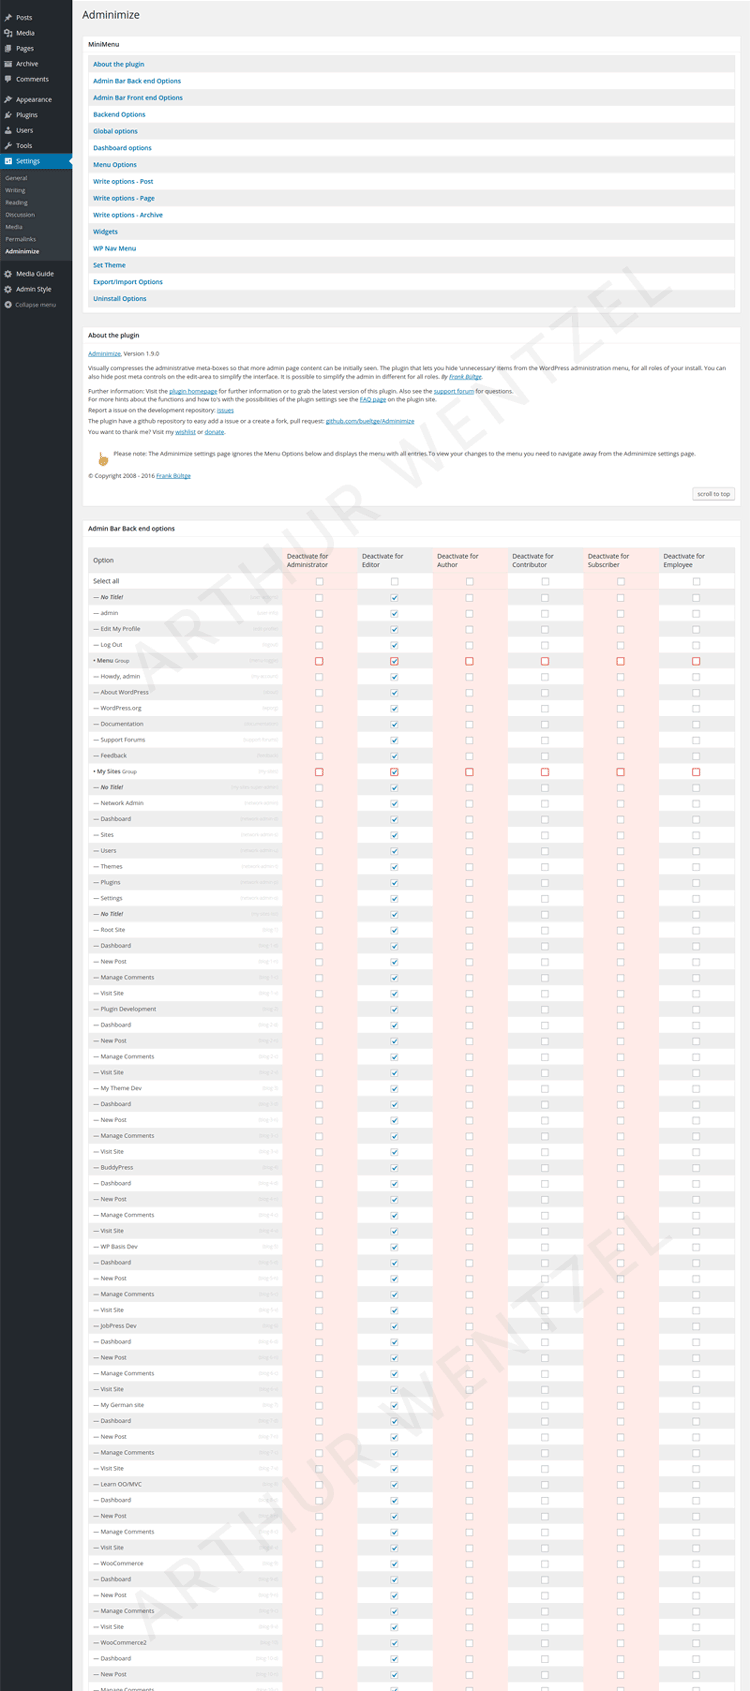Open Uninstall Options link

[x=120, y=299]
